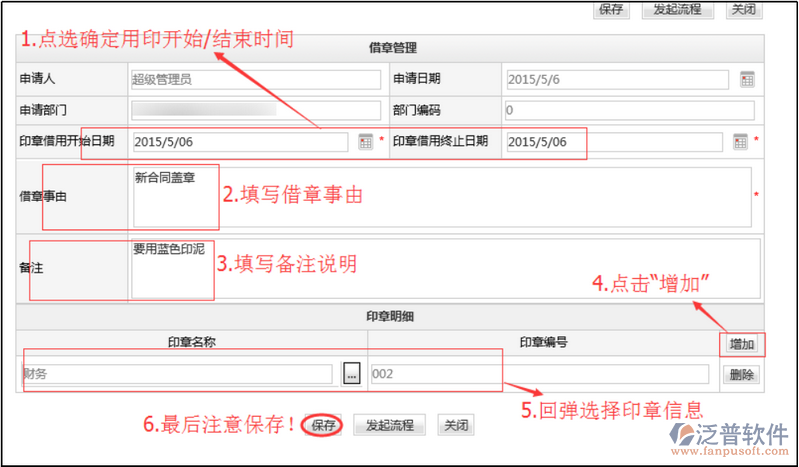Click the bottom 发起流程 button
The width and height of the screenshot is (799, 467).
click(389, 425)
